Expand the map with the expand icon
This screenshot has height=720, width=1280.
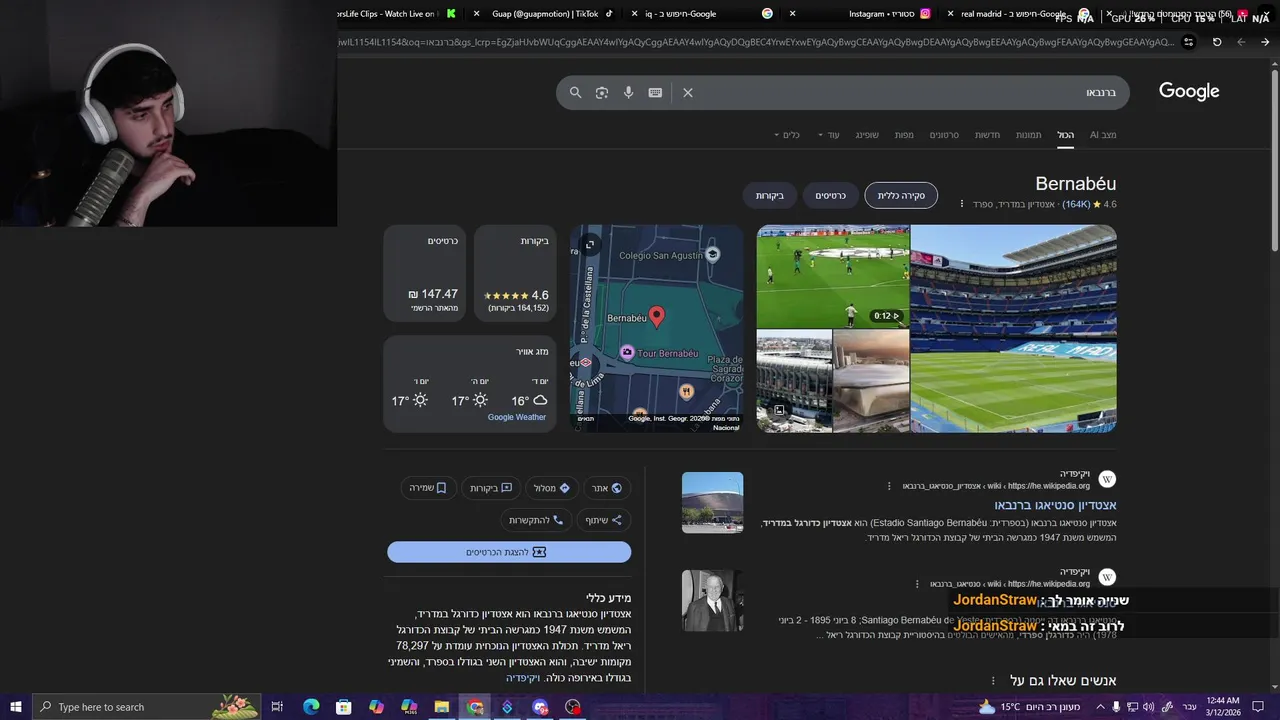tap(590, 244)
